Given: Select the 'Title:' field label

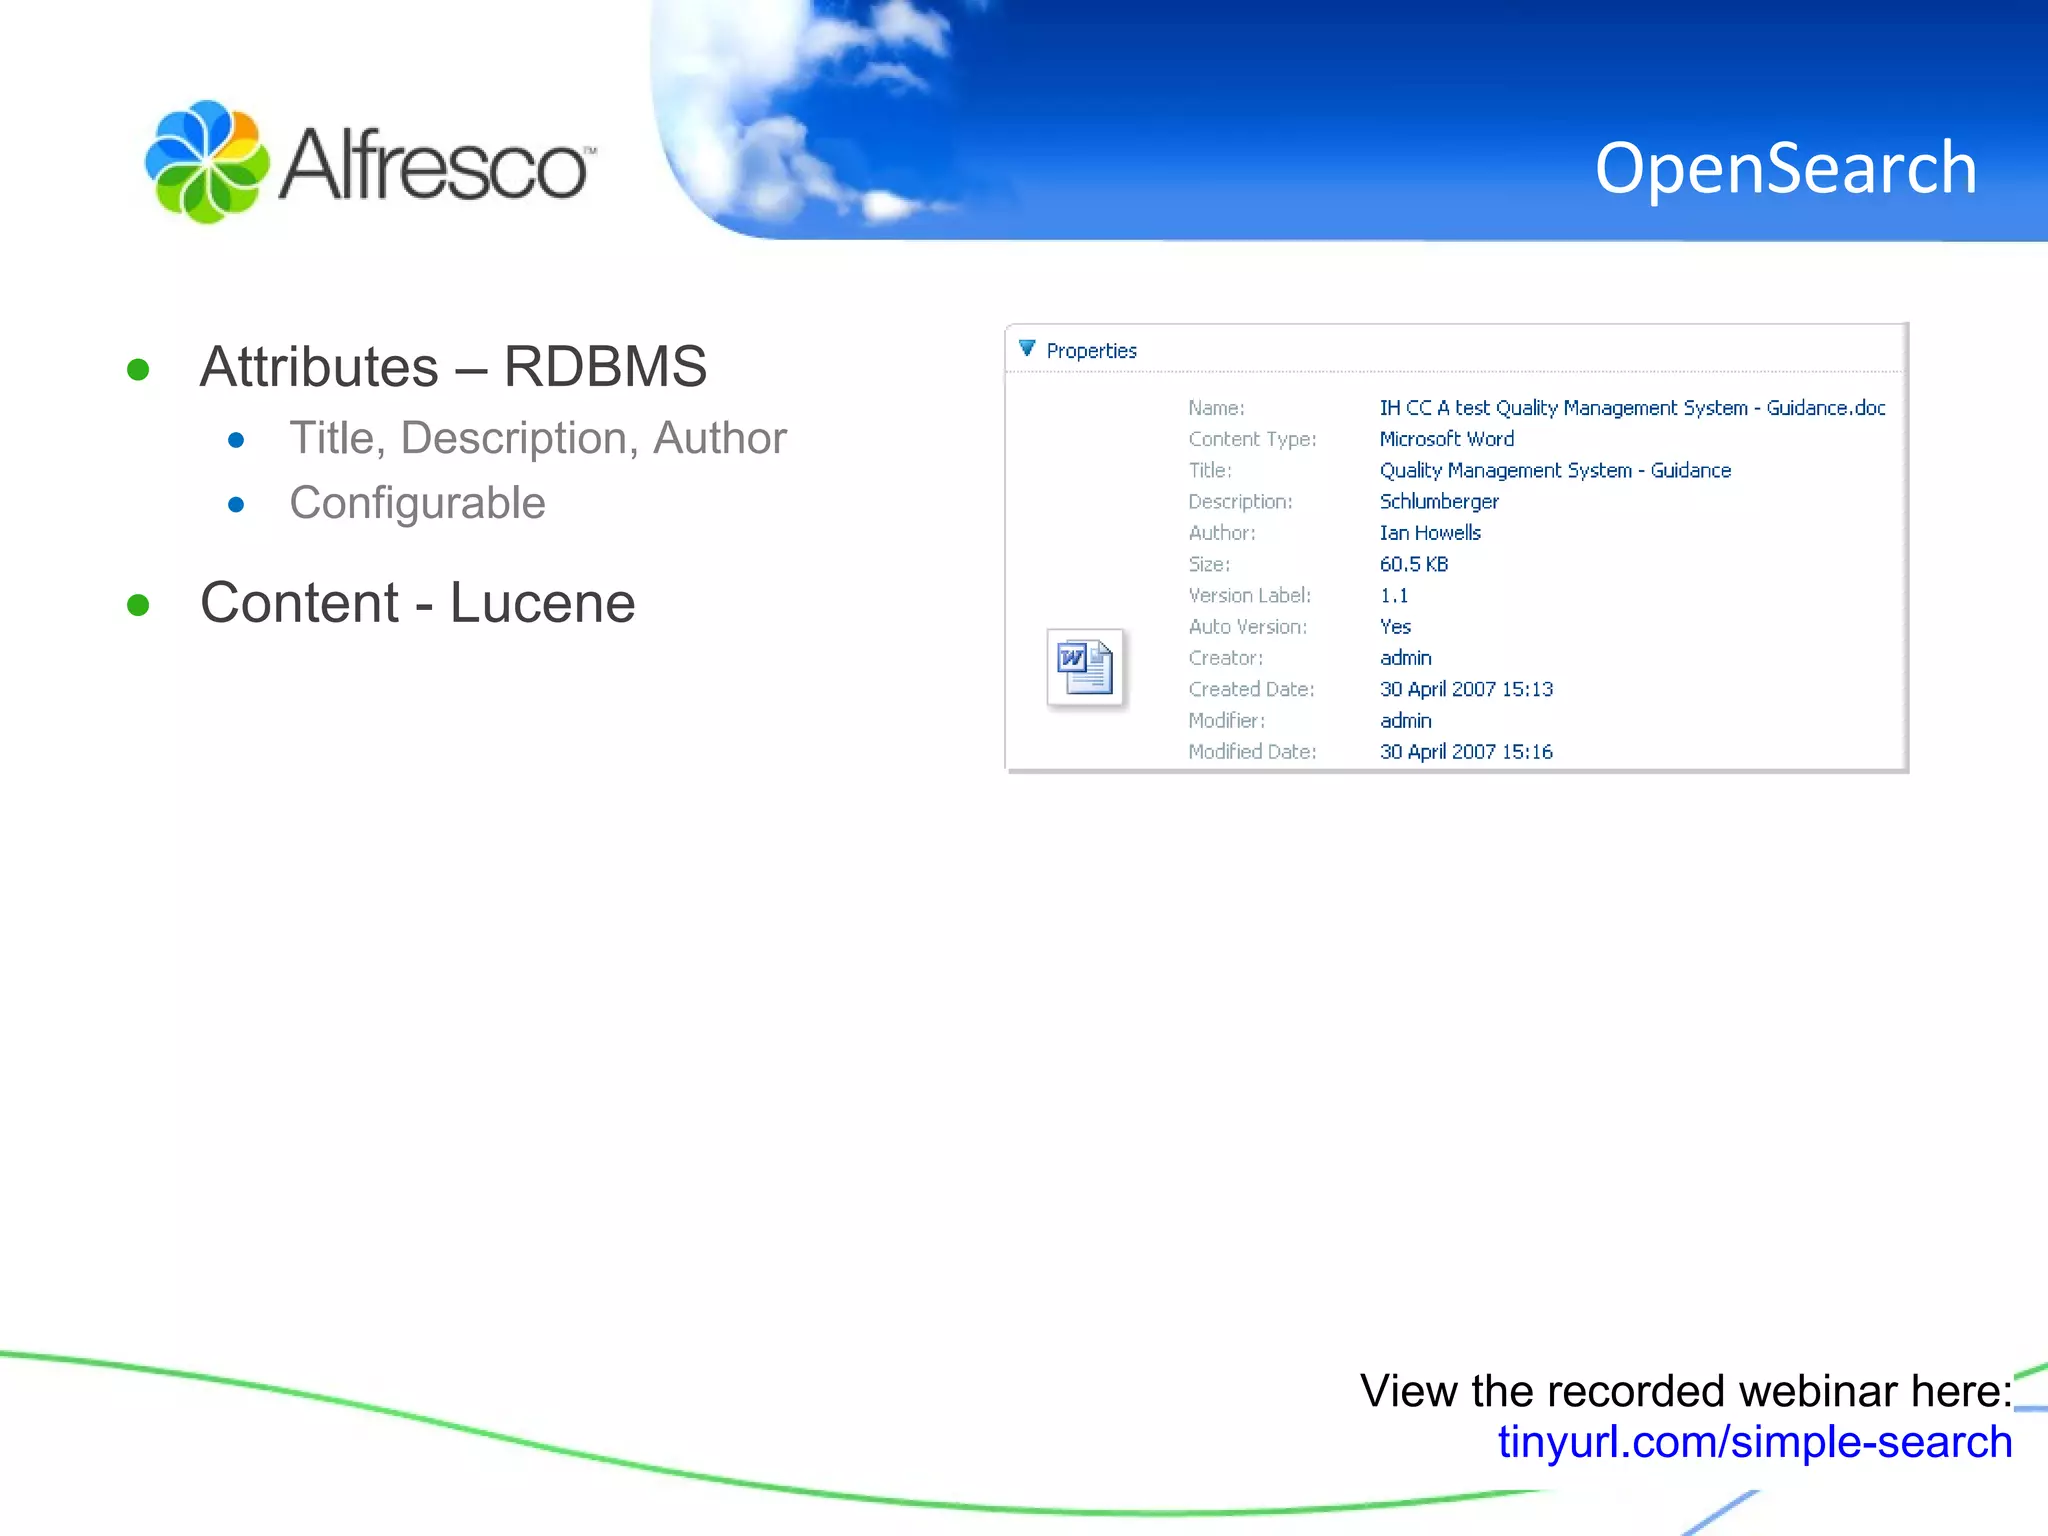Looking at the screenshot, I should pos(1209,470).
